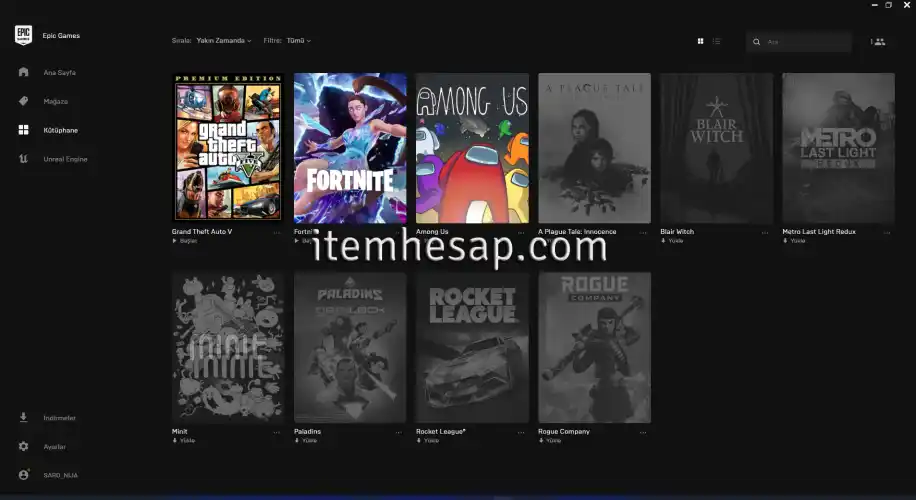
Task: Click the library search field
Action: pyautogui.click(x=805, y=41)
